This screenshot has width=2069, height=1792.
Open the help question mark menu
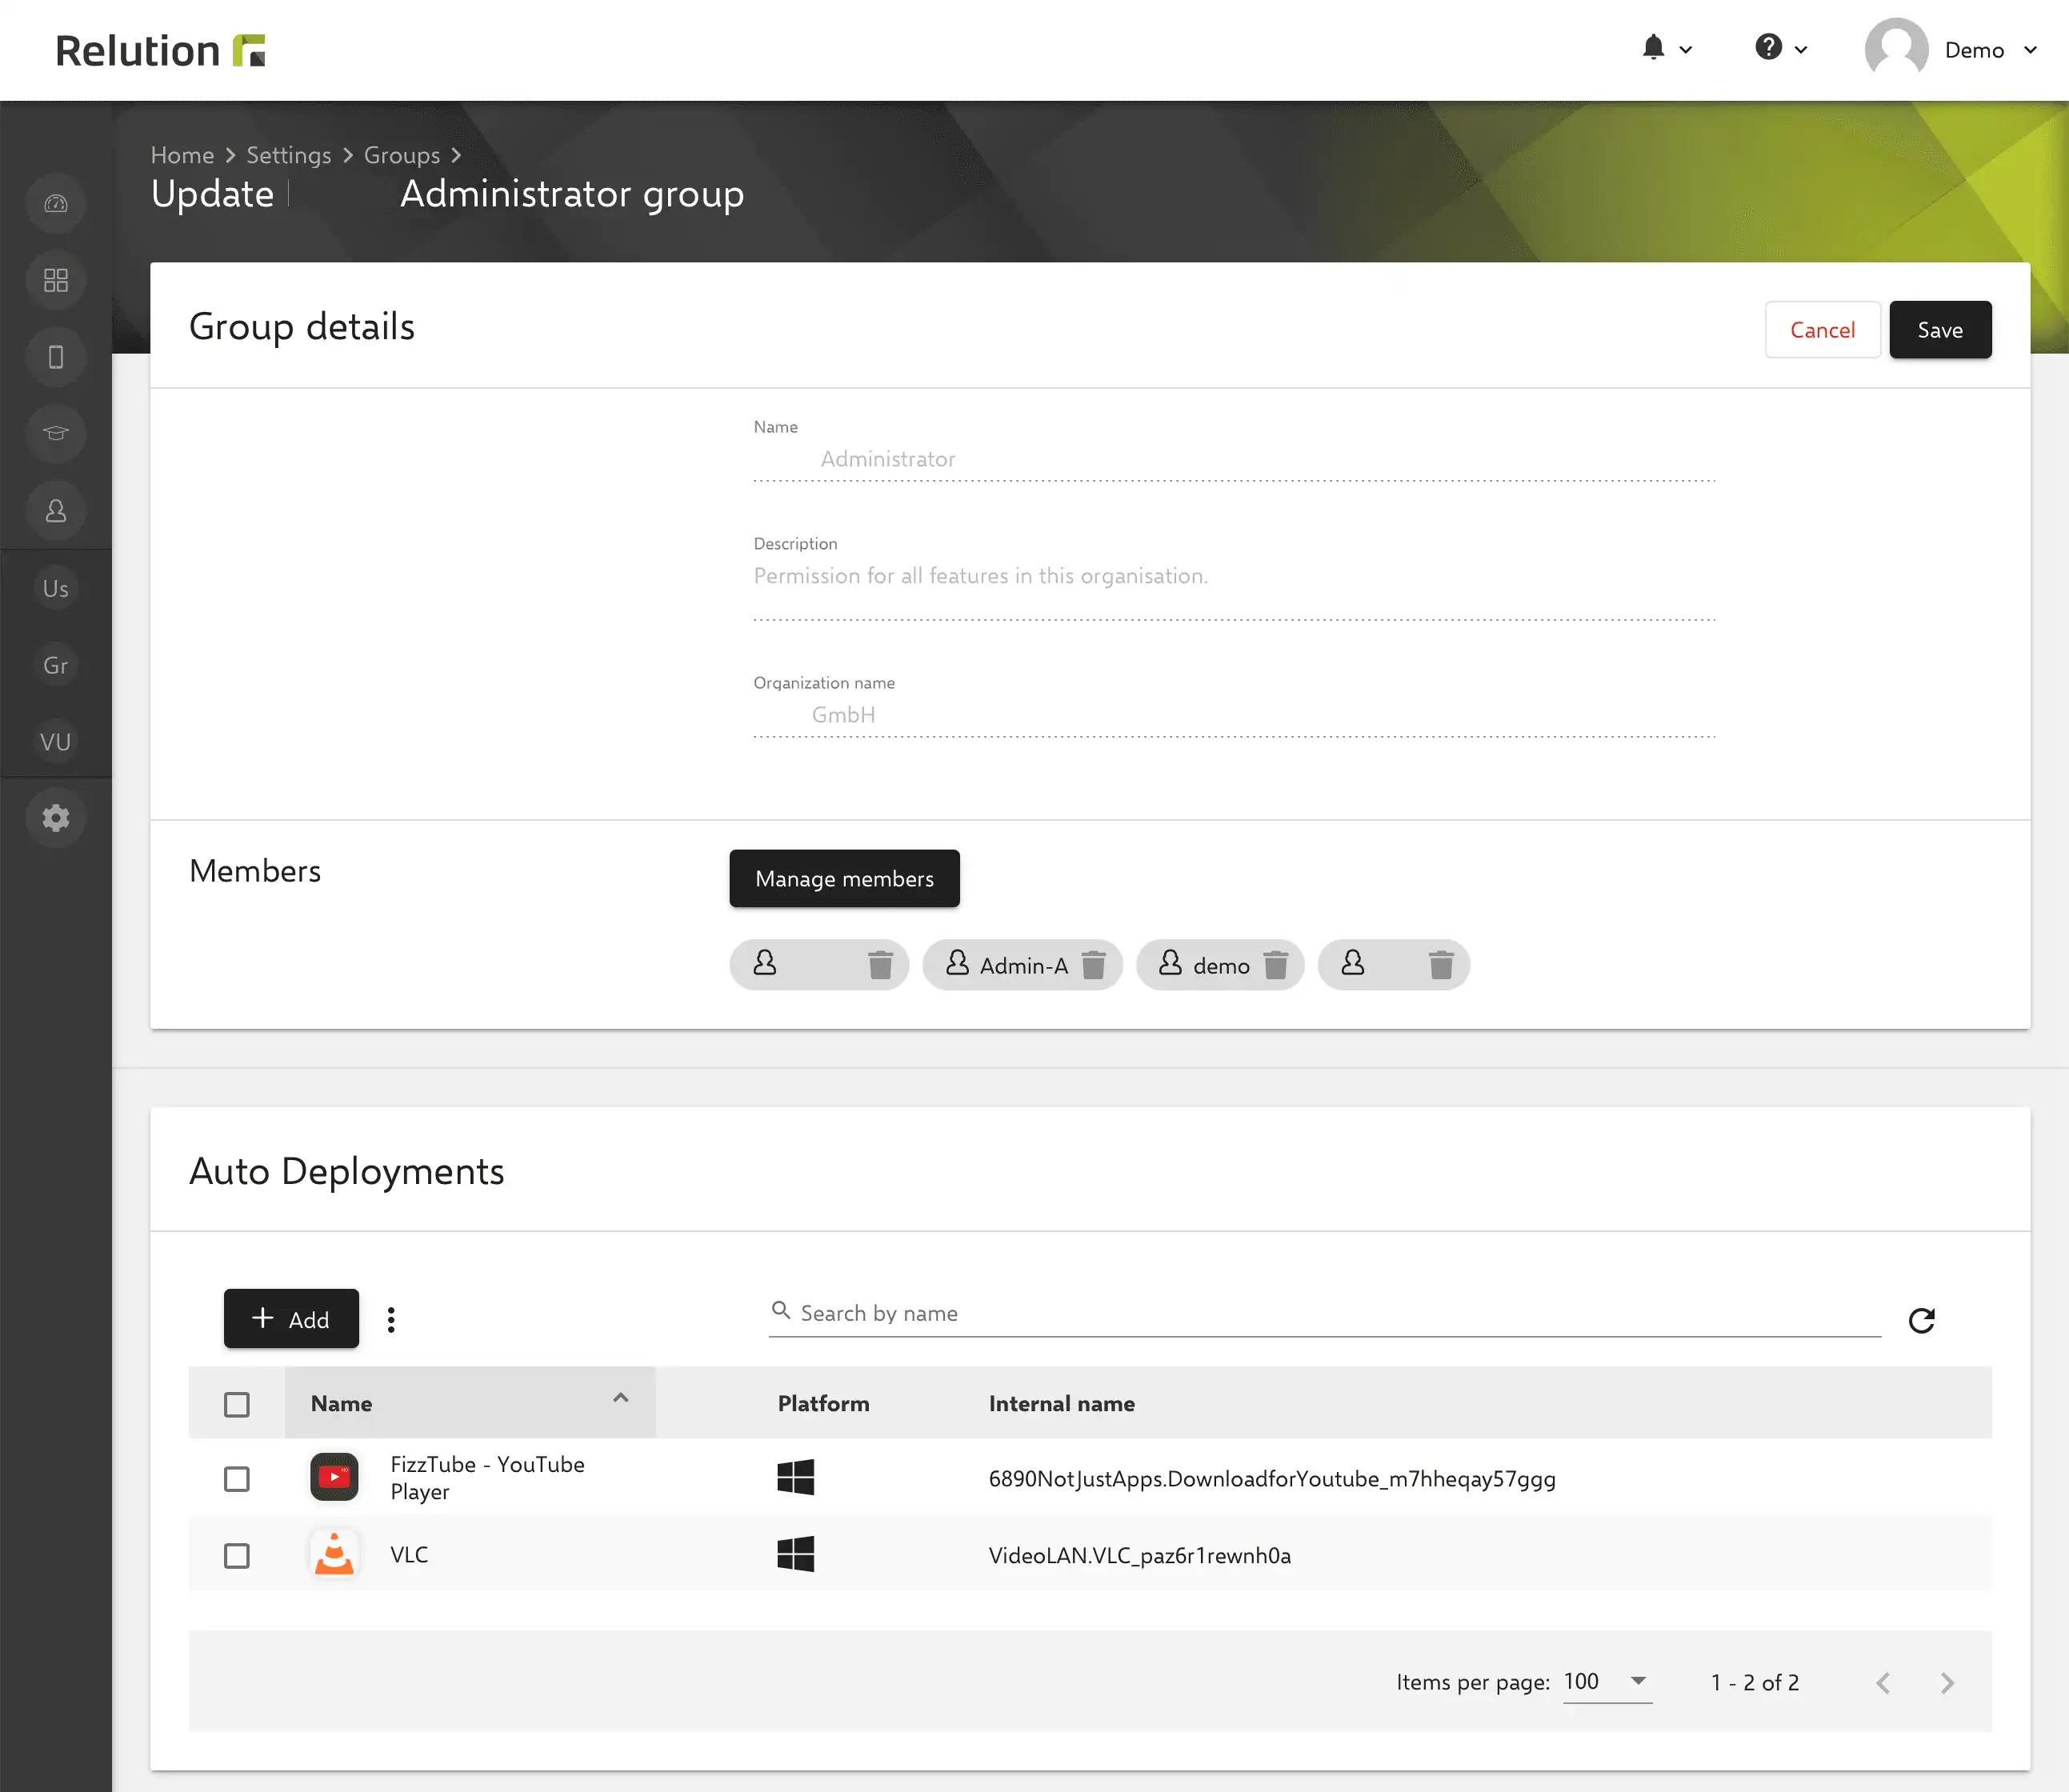click(1781, 48)
